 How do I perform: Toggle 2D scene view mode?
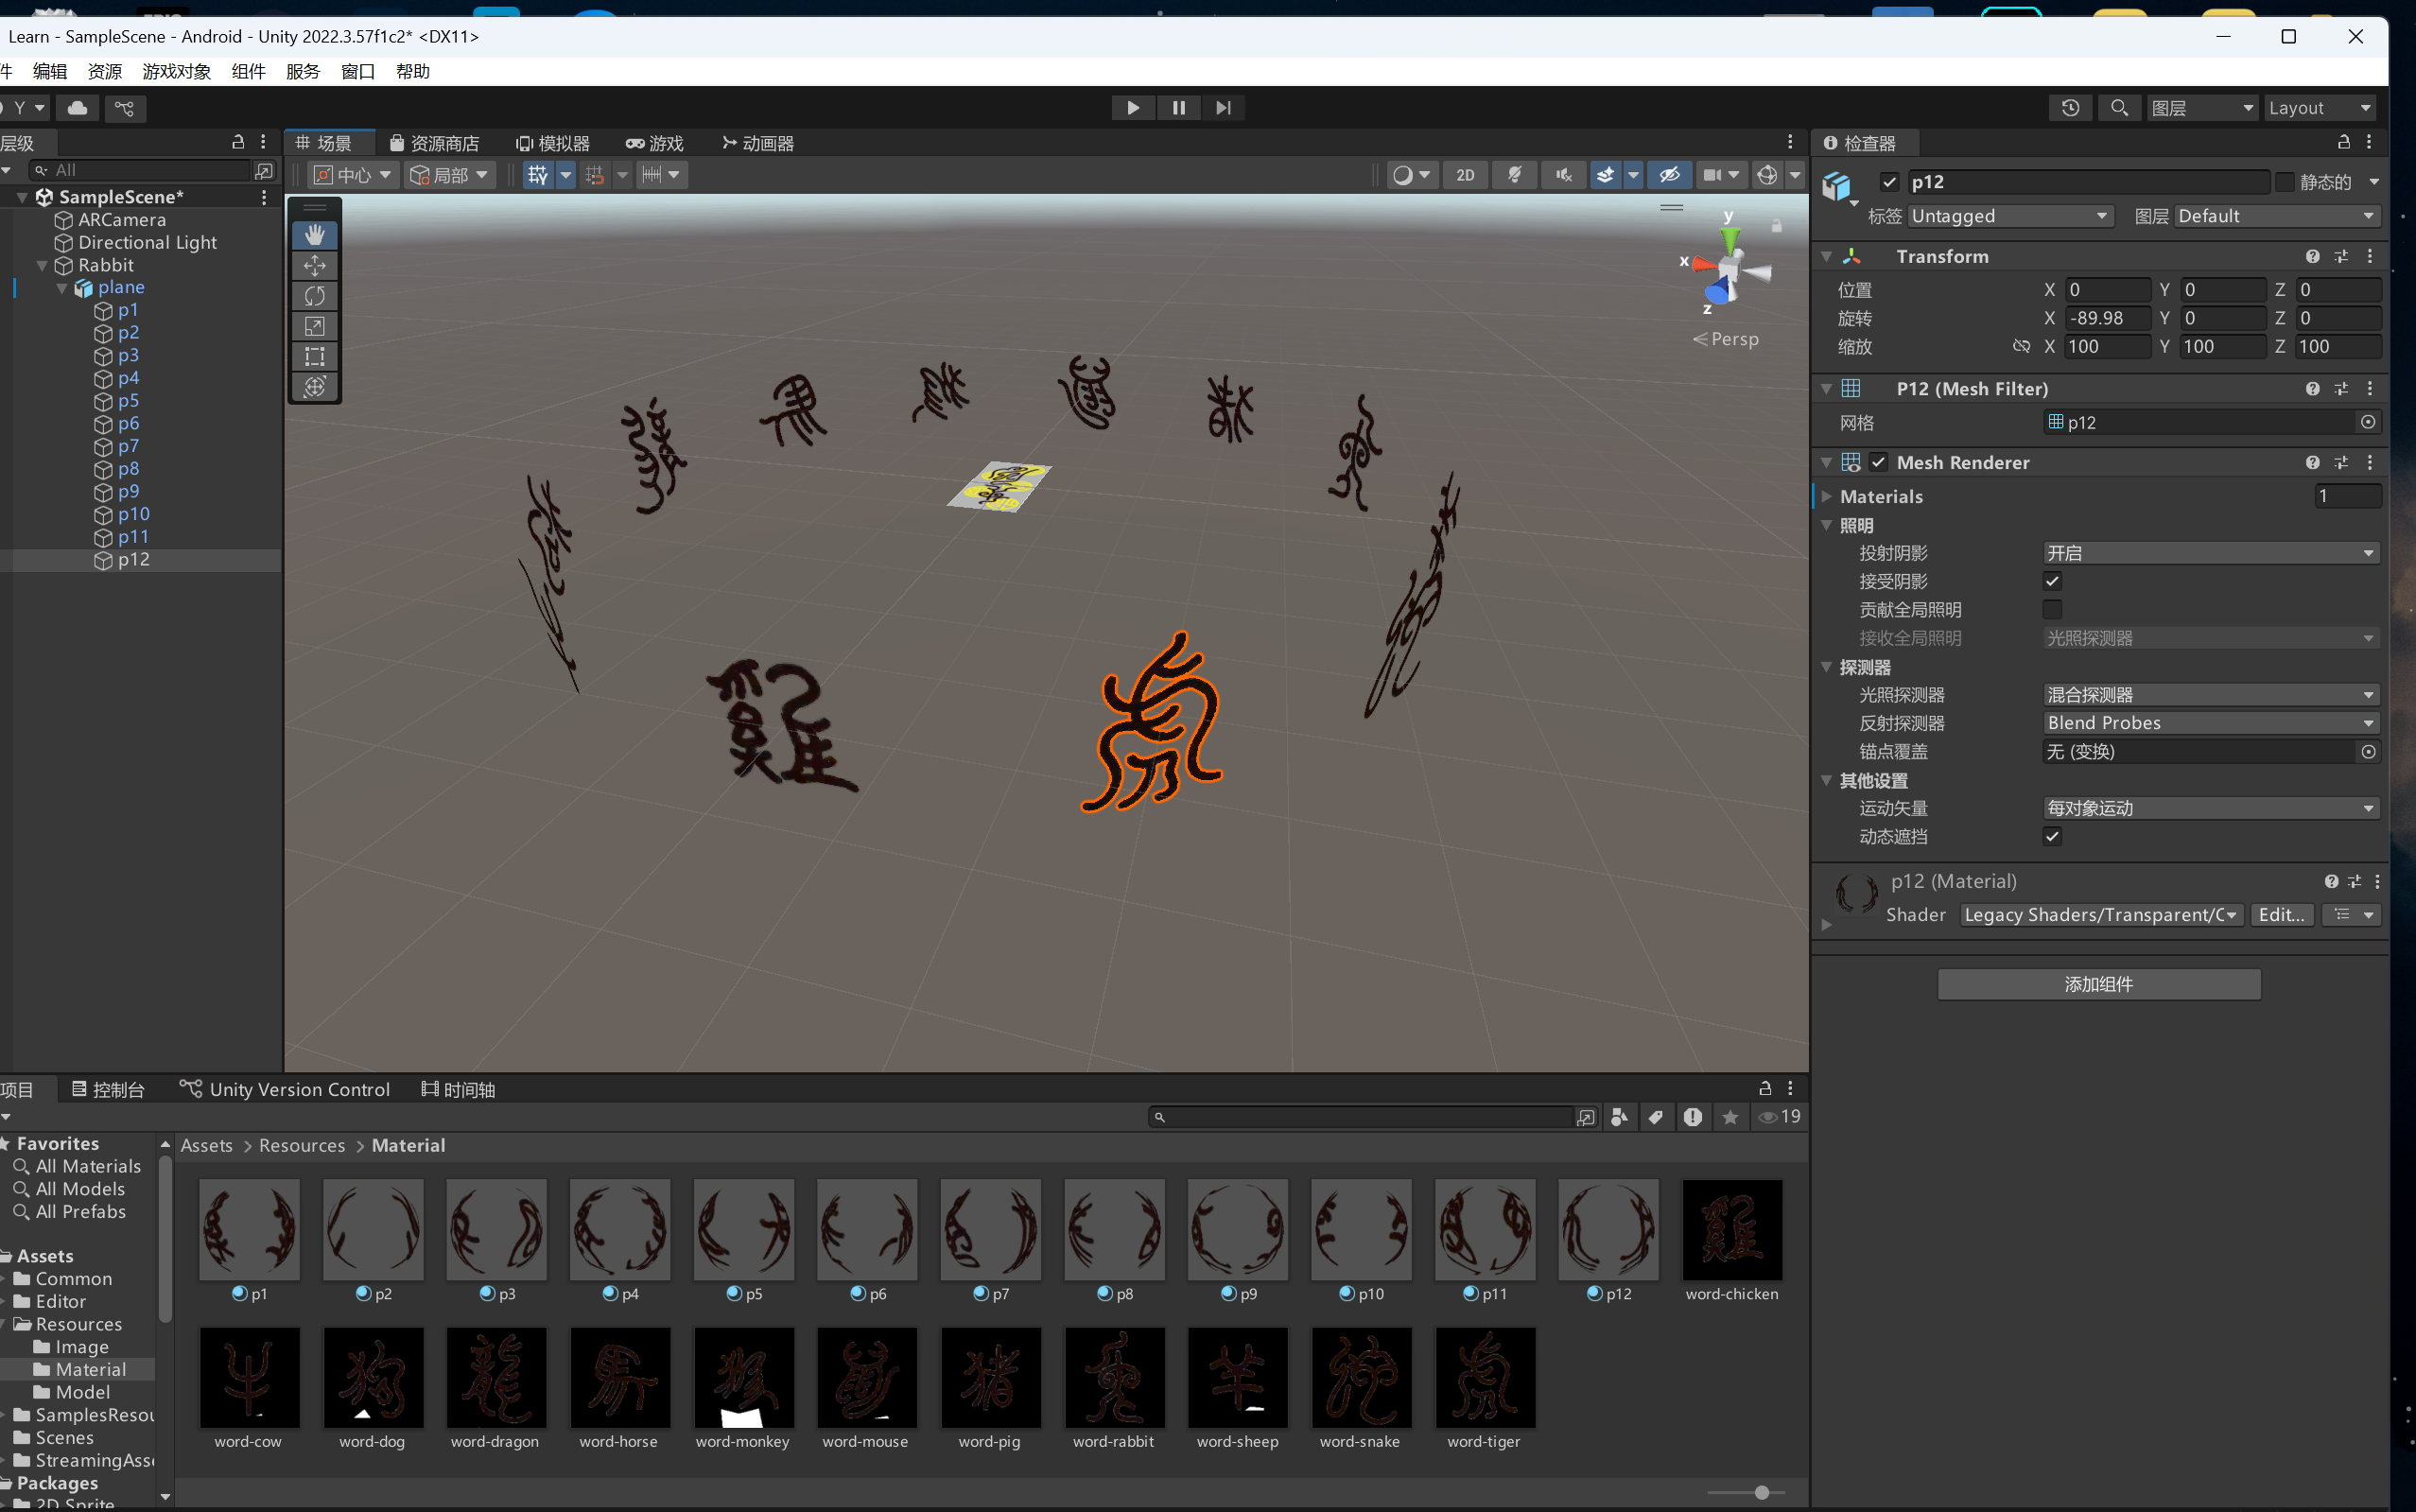(1464, 175)
